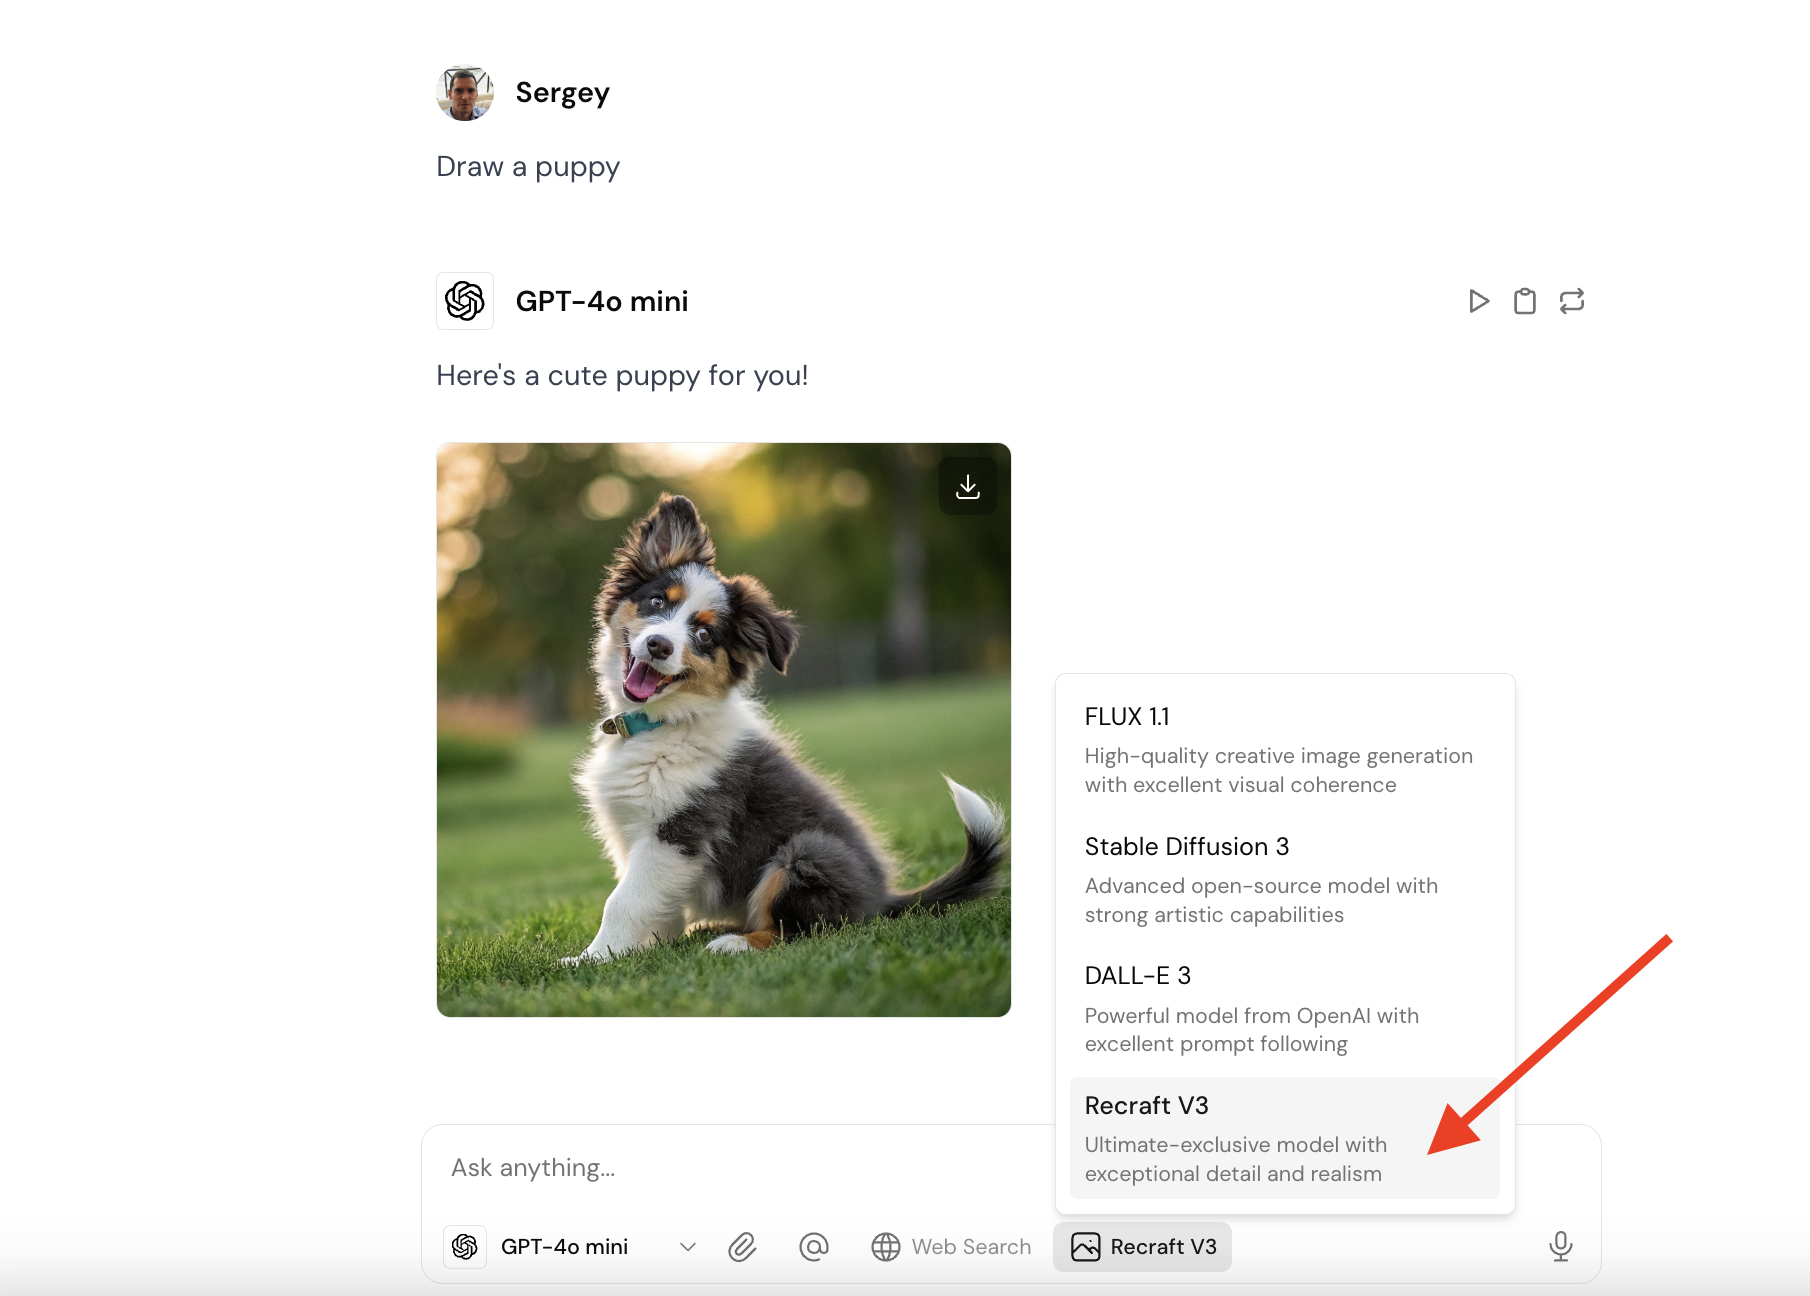Regenerate response with the loop arrows icon
This screenshot has height=1296, width=1810.
point(1571,301)
